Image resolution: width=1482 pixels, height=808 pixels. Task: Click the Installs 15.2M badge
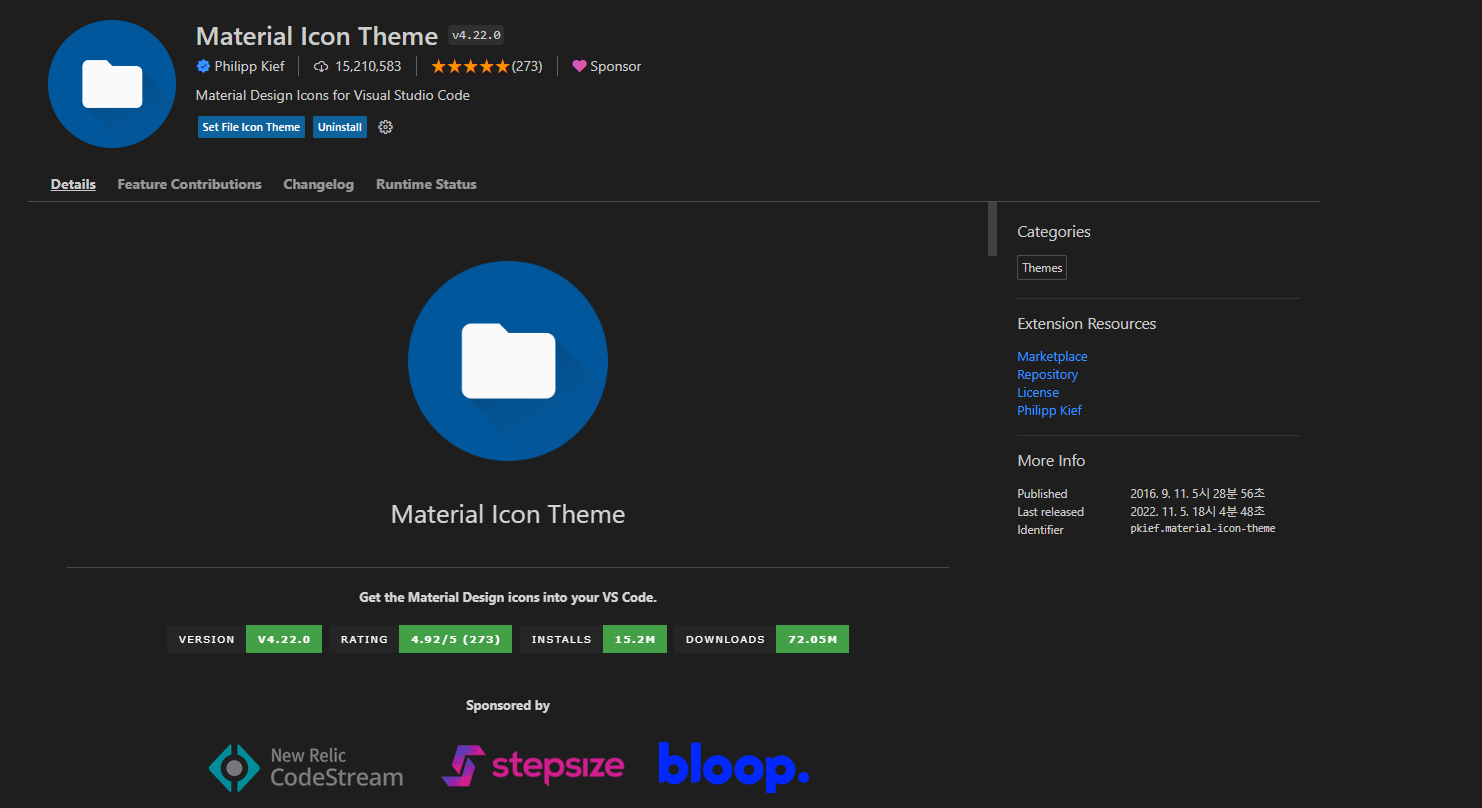(x=593, y=639)
